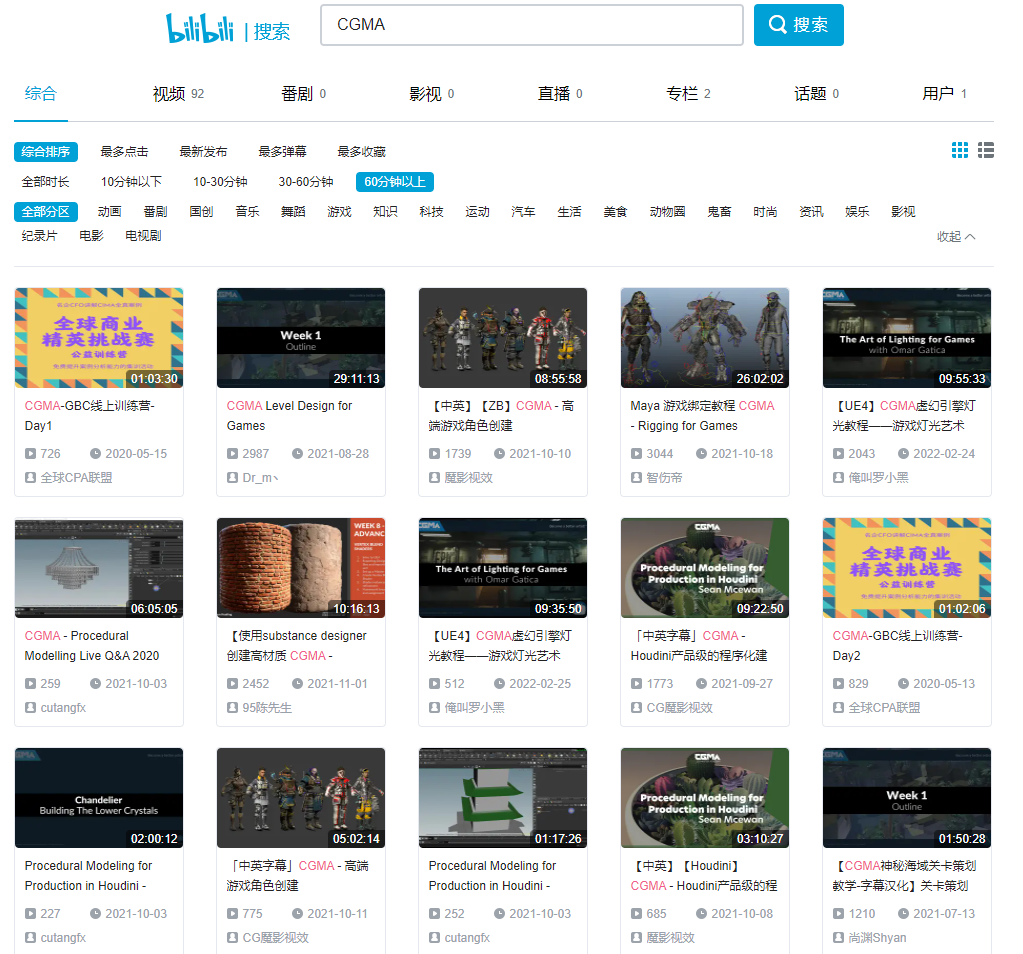Click uploader icon beside Dr_m
The image size is (1023, 954).
click(232, 478)
